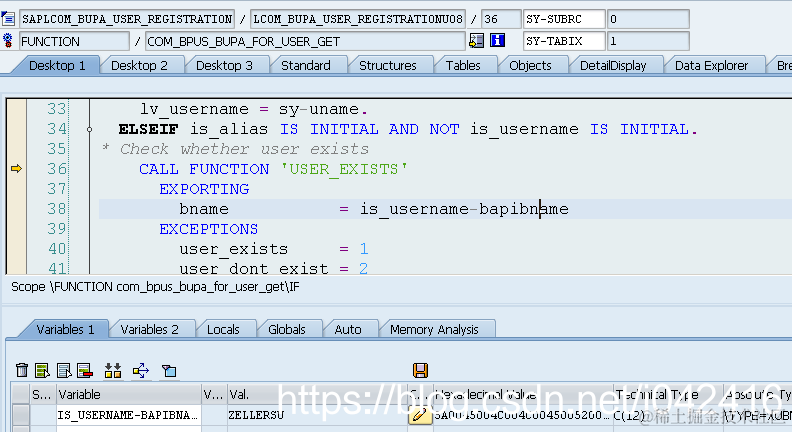Click the blue box filter icon
Viewport: 792px width, 432px height.
[x=169, y=371]
